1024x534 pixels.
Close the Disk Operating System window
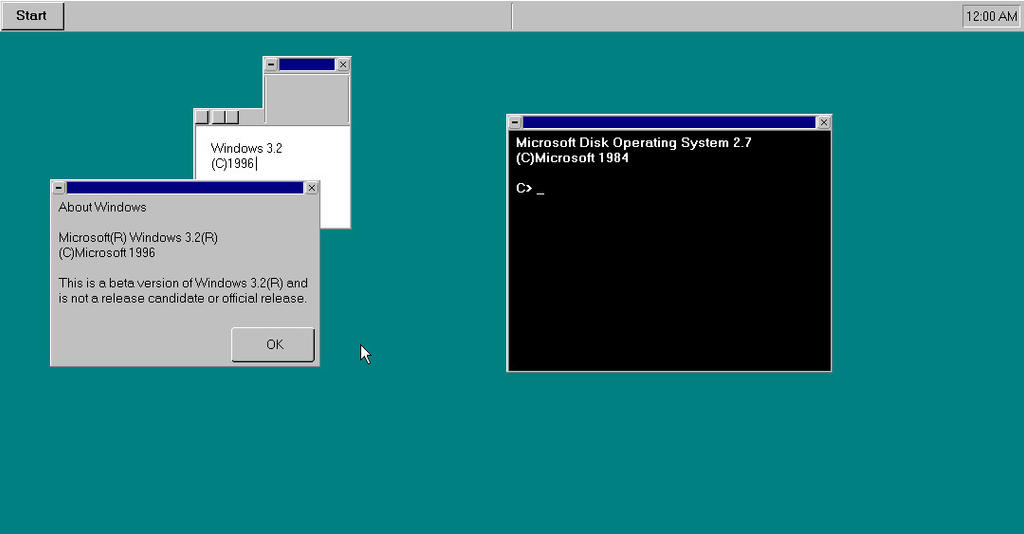coord(824,122)
